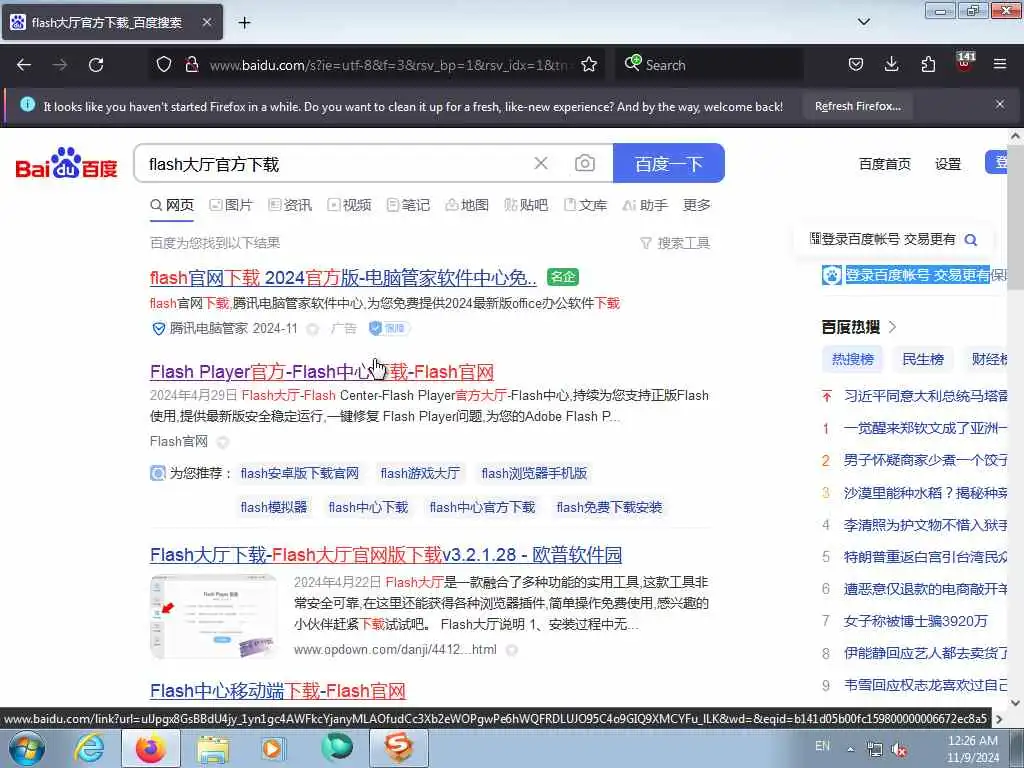Close the flash大厅官方下载 tab

tap(206, 23)
